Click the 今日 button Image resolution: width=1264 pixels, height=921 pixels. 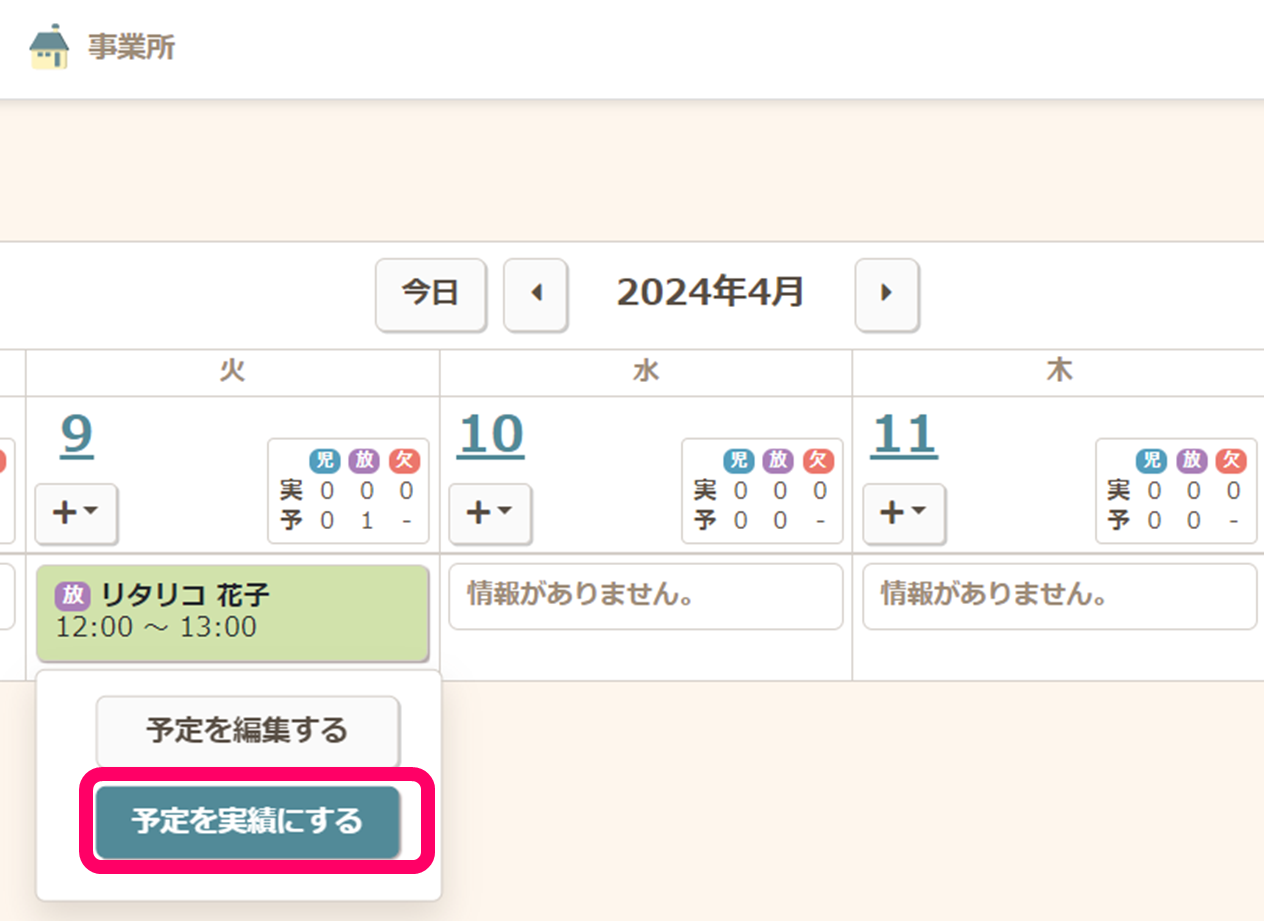tap(430, 293)
